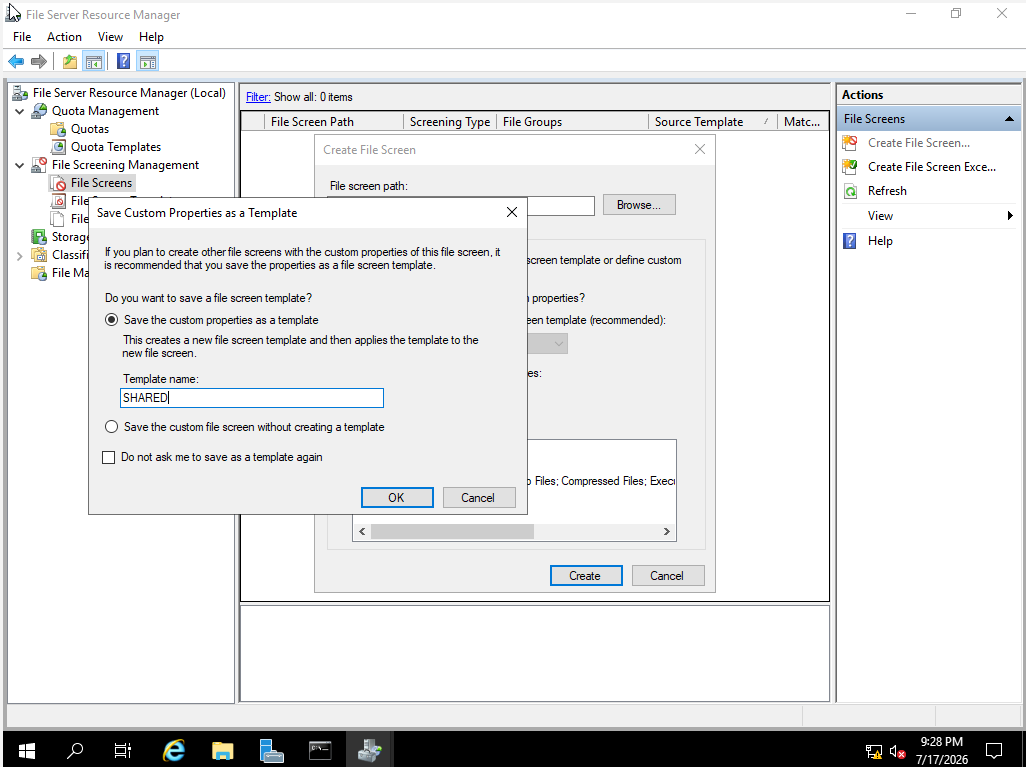Open the template dropdown in Create File Screen
Image resolution: width=1026 pixels, height=767 pixels.
pyautogui.click(x=558, y=344)
